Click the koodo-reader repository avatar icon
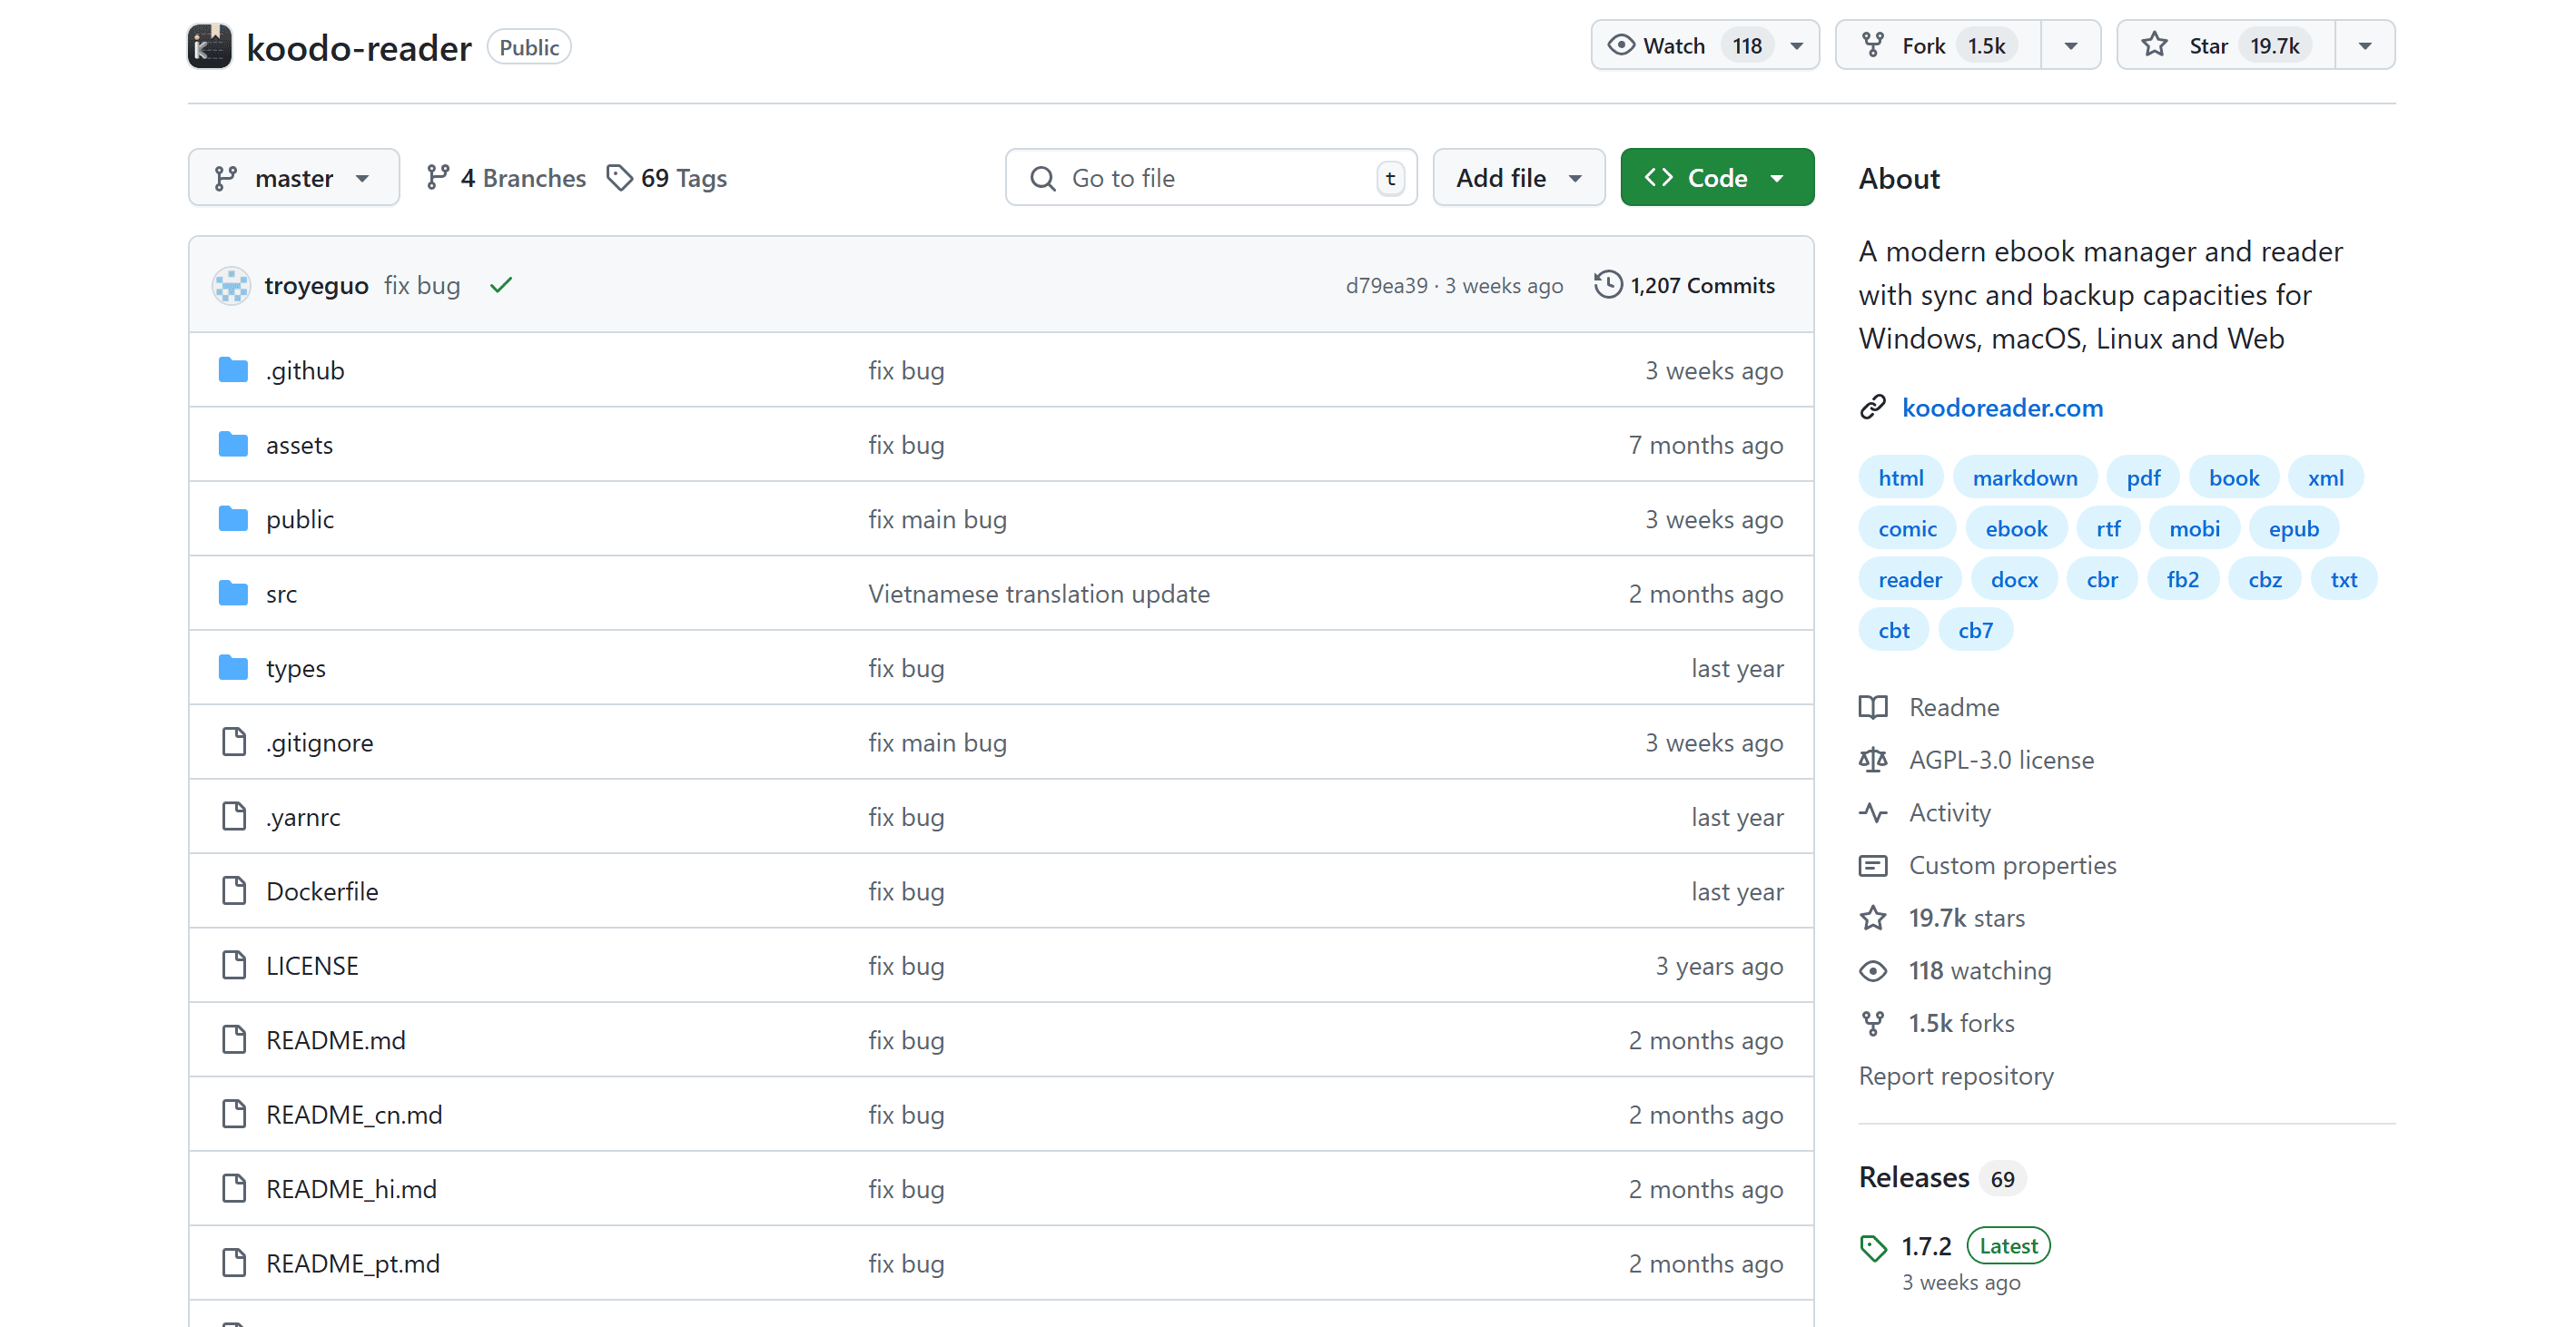This screenshot has height=1327, width=2576. pyautogui.click(x=210, y=46)
